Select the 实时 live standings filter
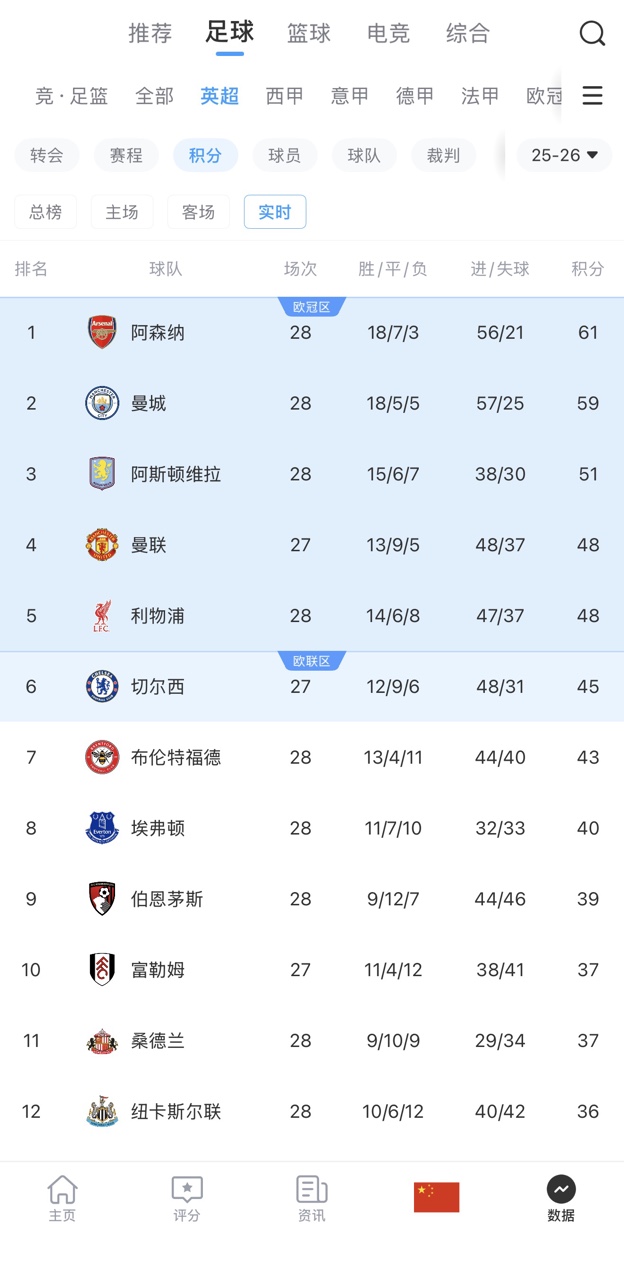Screen dimensions: 624x1280 coord(275,212)
